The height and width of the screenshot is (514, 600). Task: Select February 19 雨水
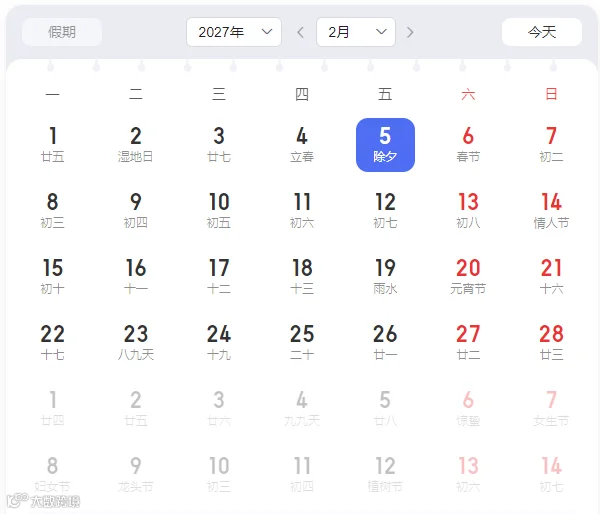coord(385,277)
